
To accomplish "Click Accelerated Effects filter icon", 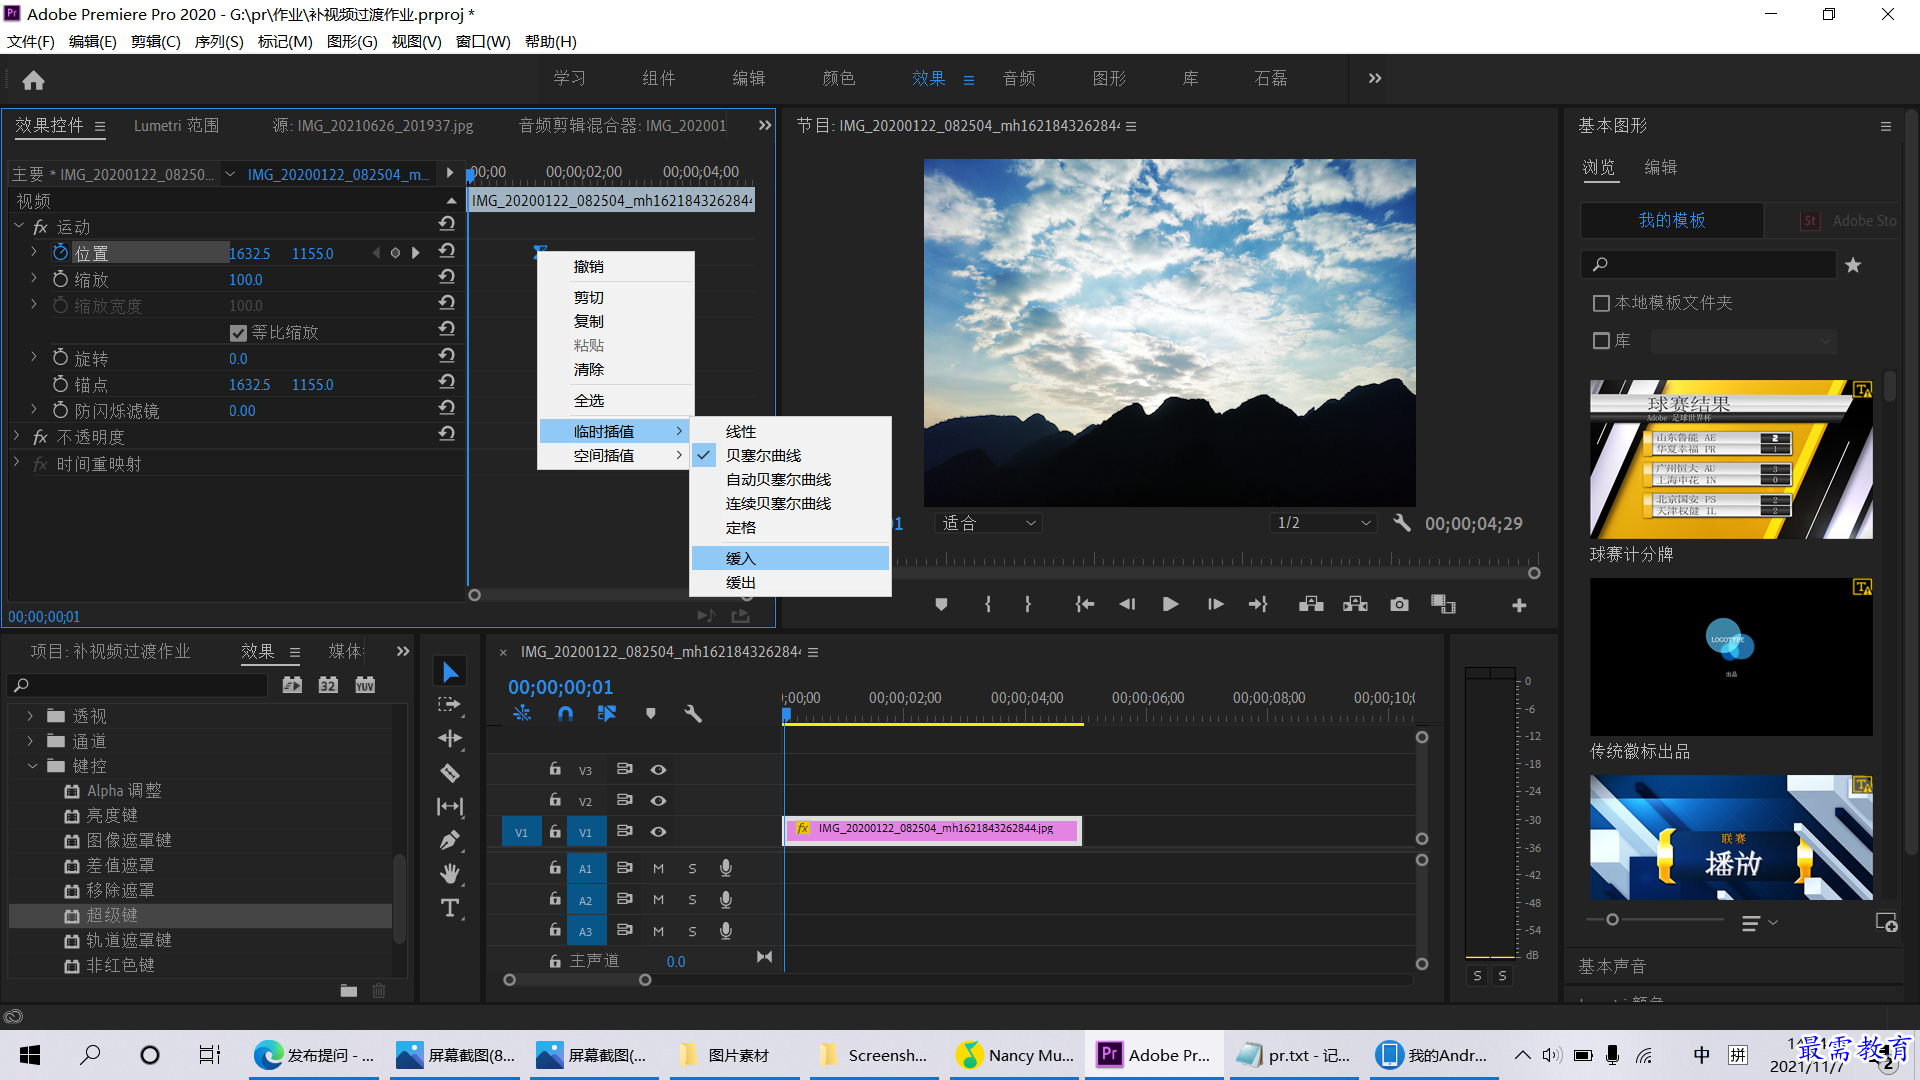I will pyautogui.click(x=292, y=685).
